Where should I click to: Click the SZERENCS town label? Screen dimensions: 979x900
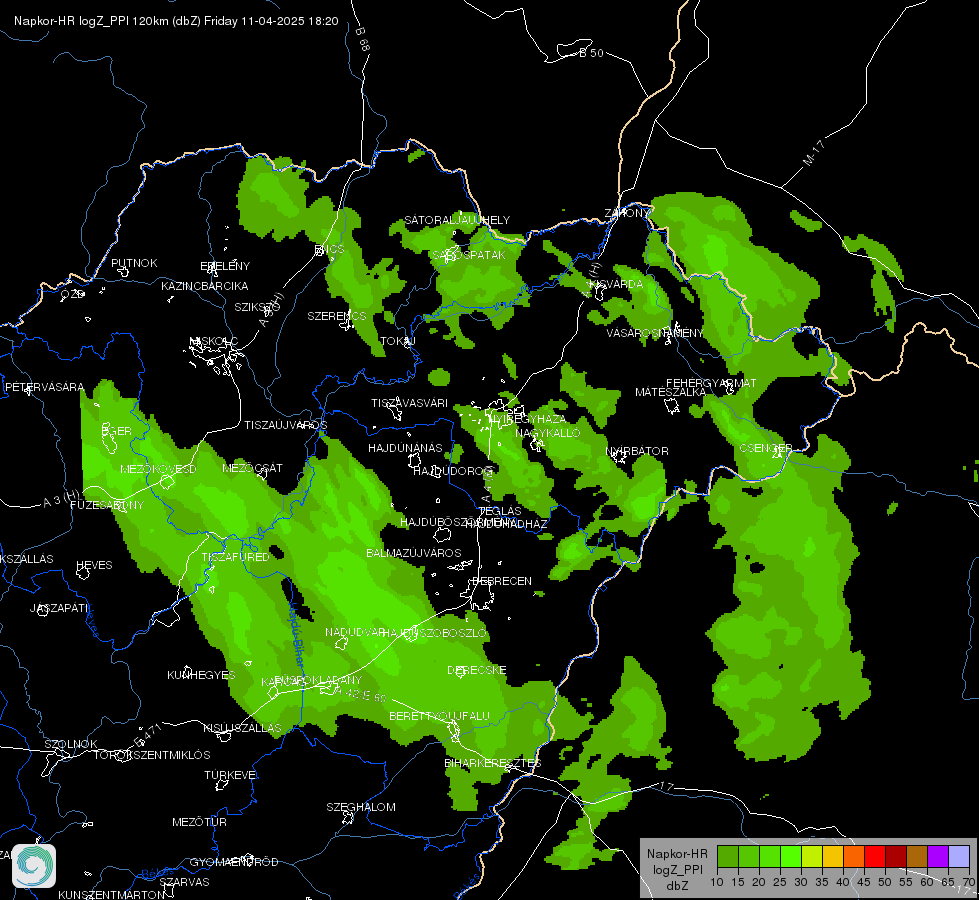click(x=337, y=316)
